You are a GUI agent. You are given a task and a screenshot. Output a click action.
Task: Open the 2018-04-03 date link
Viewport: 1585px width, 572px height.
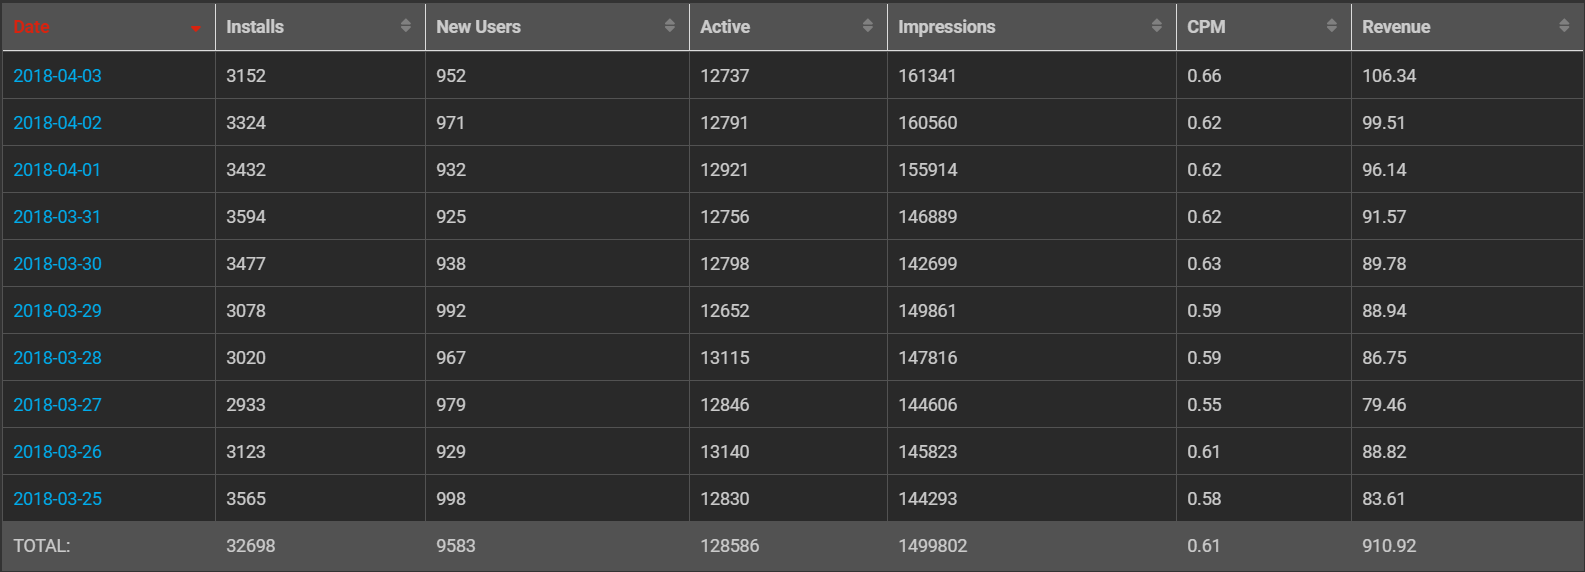(57, 76)
